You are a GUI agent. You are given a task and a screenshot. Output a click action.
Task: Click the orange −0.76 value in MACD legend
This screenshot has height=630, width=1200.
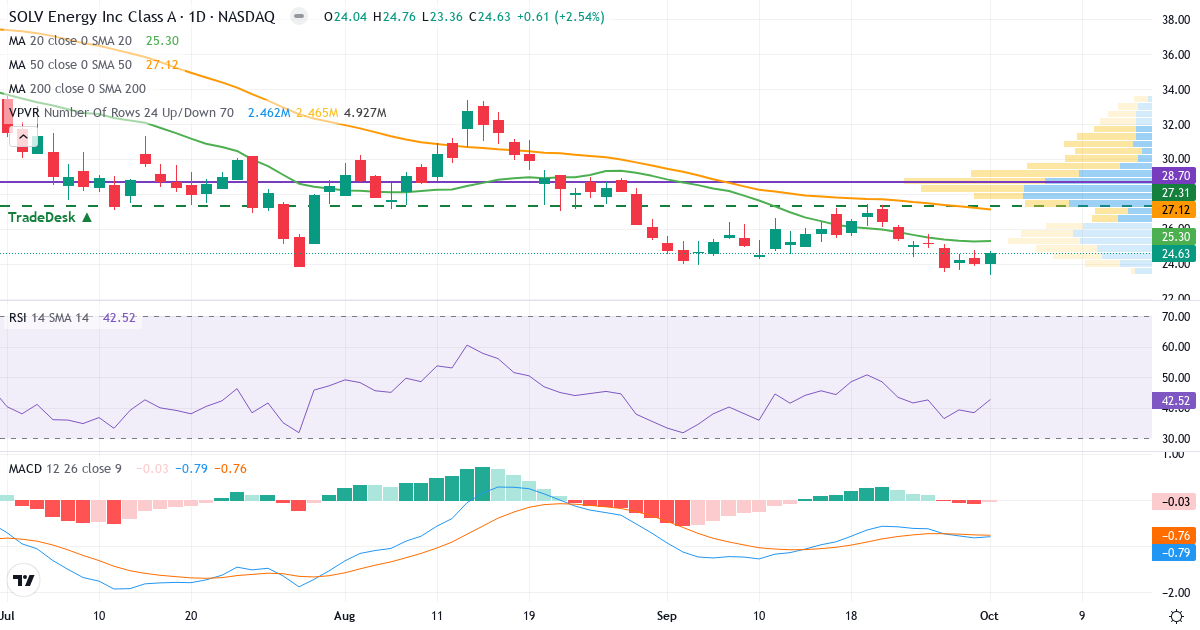click(230, 468)
